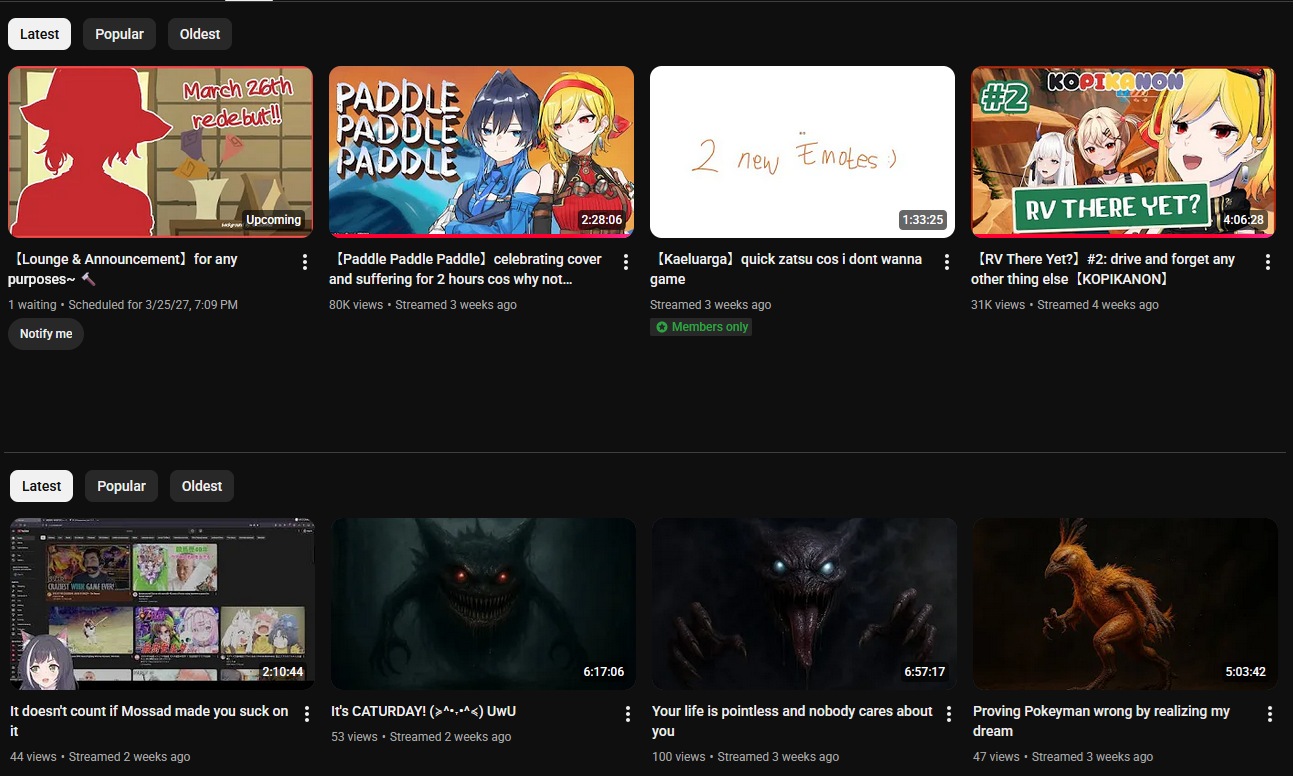This screenshot has height=776, width=1293.
Task: Open action menu for RV There Yet video
Action: [1268, 262]
